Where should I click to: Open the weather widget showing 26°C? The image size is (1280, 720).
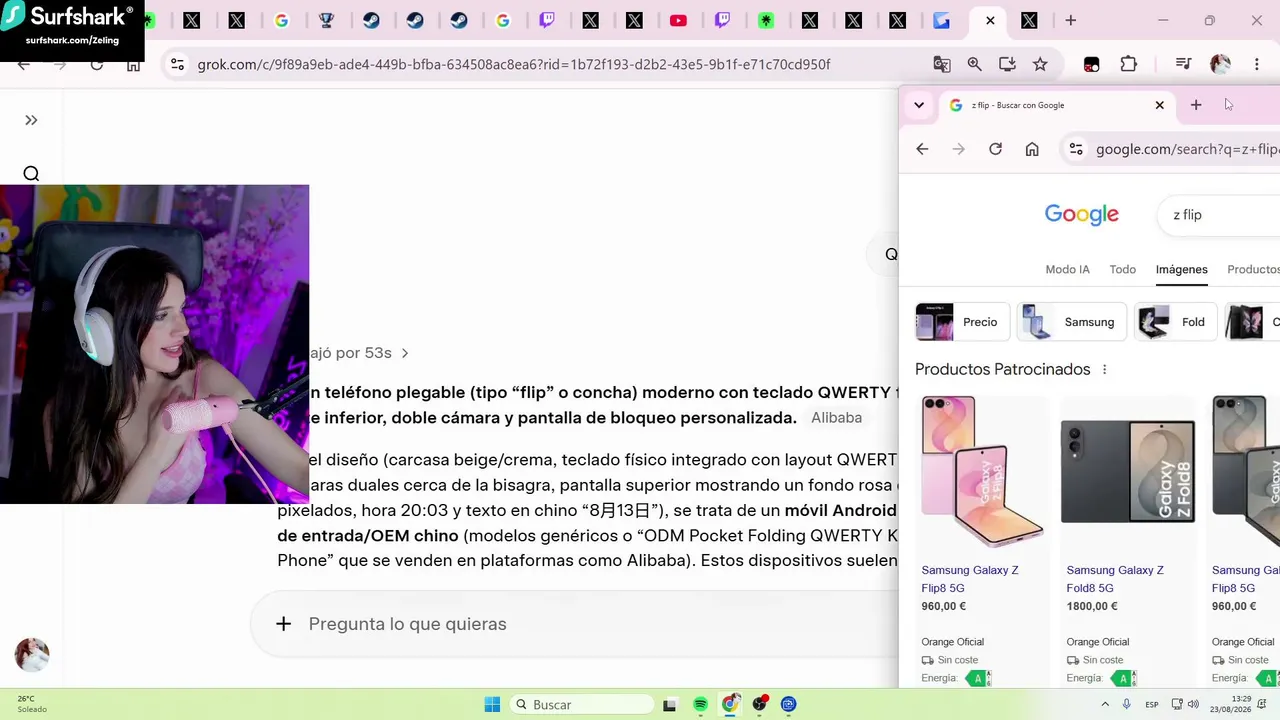click(30, 704)
